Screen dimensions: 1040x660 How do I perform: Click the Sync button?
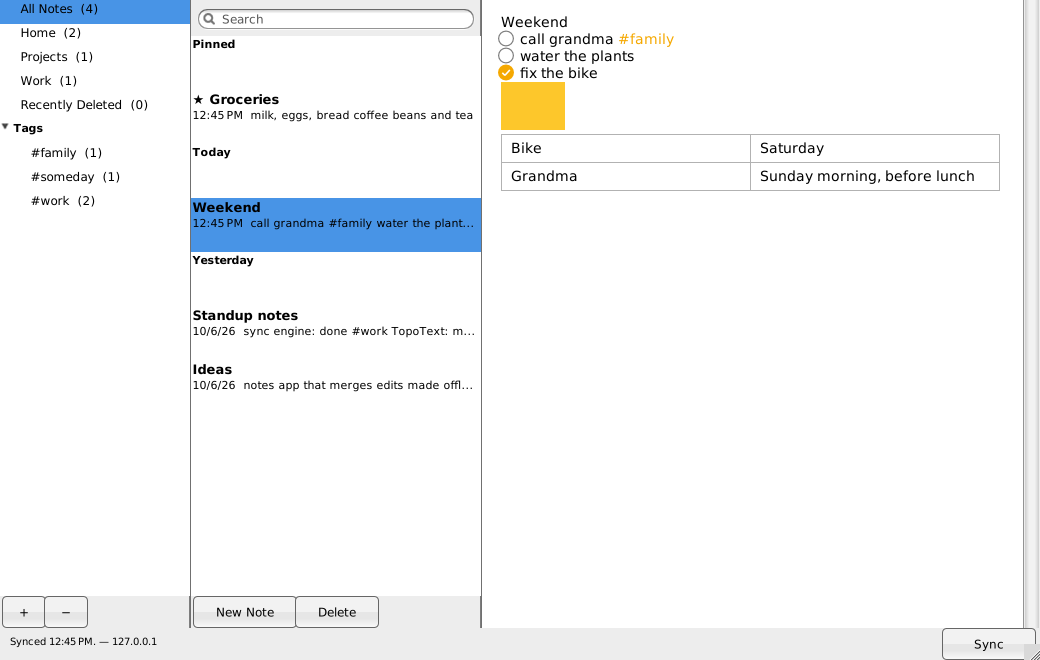tap(988, 643)
